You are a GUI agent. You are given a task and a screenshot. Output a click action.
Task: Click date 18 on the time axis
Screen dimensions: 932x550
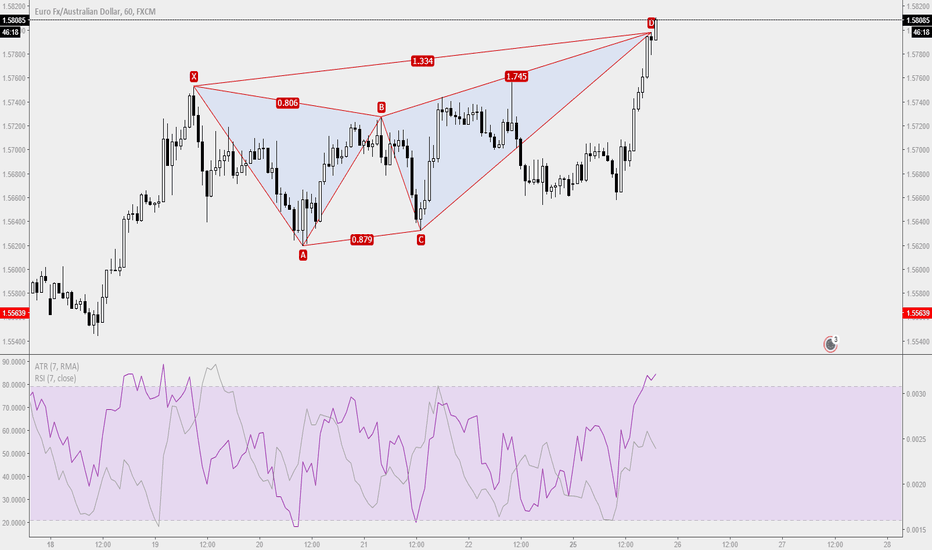click(x=51, y=543)
